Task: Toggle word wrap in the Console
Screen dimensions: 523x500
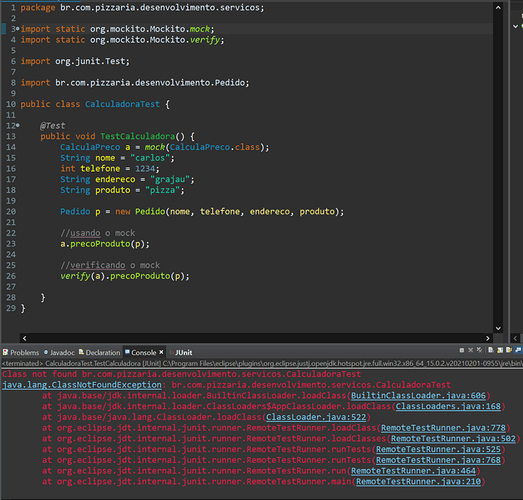Action: (509, 350)
